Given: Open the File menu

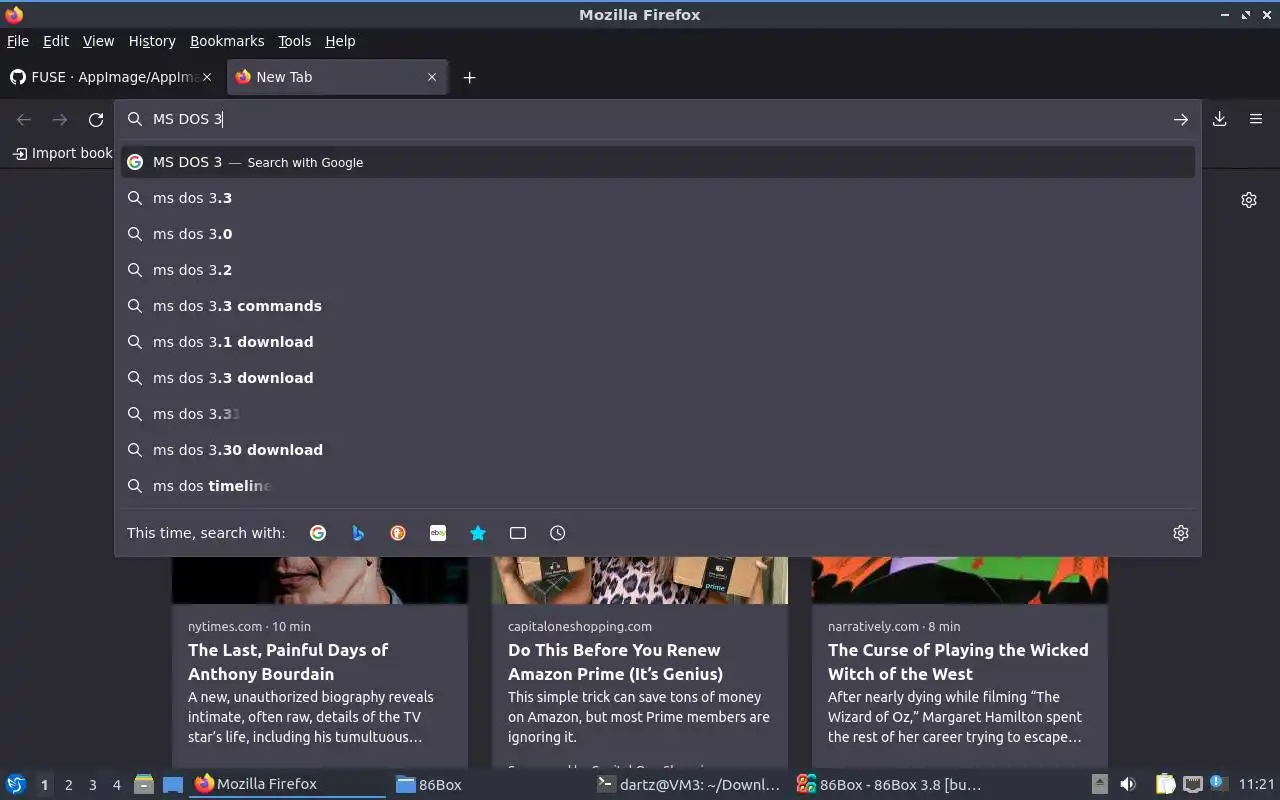Looking at the screenshot, I should tap(18, 41).
